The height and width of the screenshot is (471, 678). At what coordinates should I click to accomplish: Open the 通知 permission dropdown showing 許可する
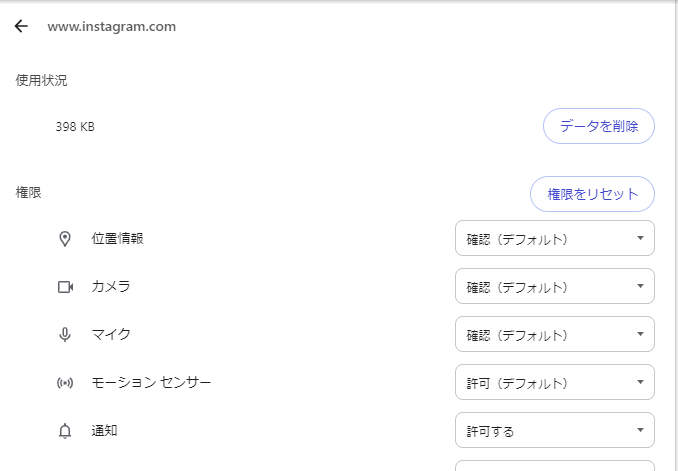[555, 430]
